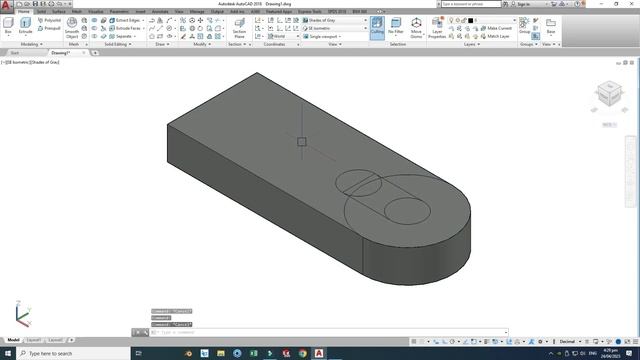Screen dimensions: 640x360
Task: Click Extract Edges in Solid Editing
Action: point(125,20)
